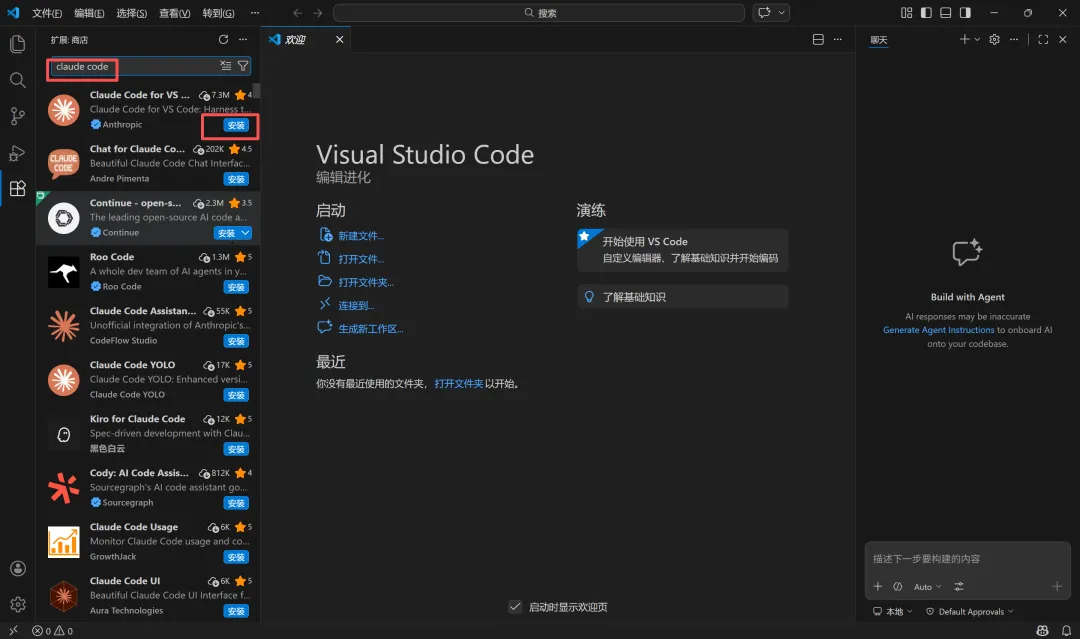Maximize the chat panel
This screenshot has width=1080, height=639.
point(1043,40)
